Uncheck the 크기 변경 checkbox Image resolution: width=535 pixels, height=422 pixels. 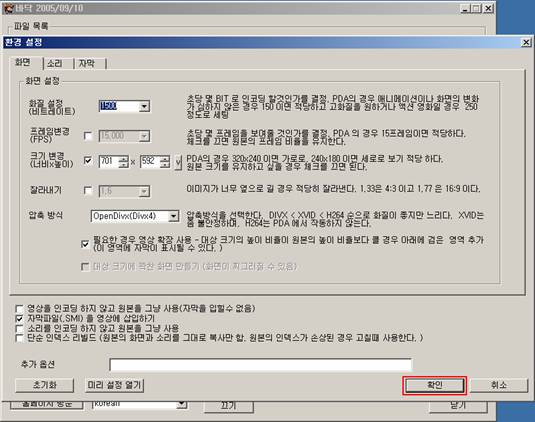pos(88,161)
